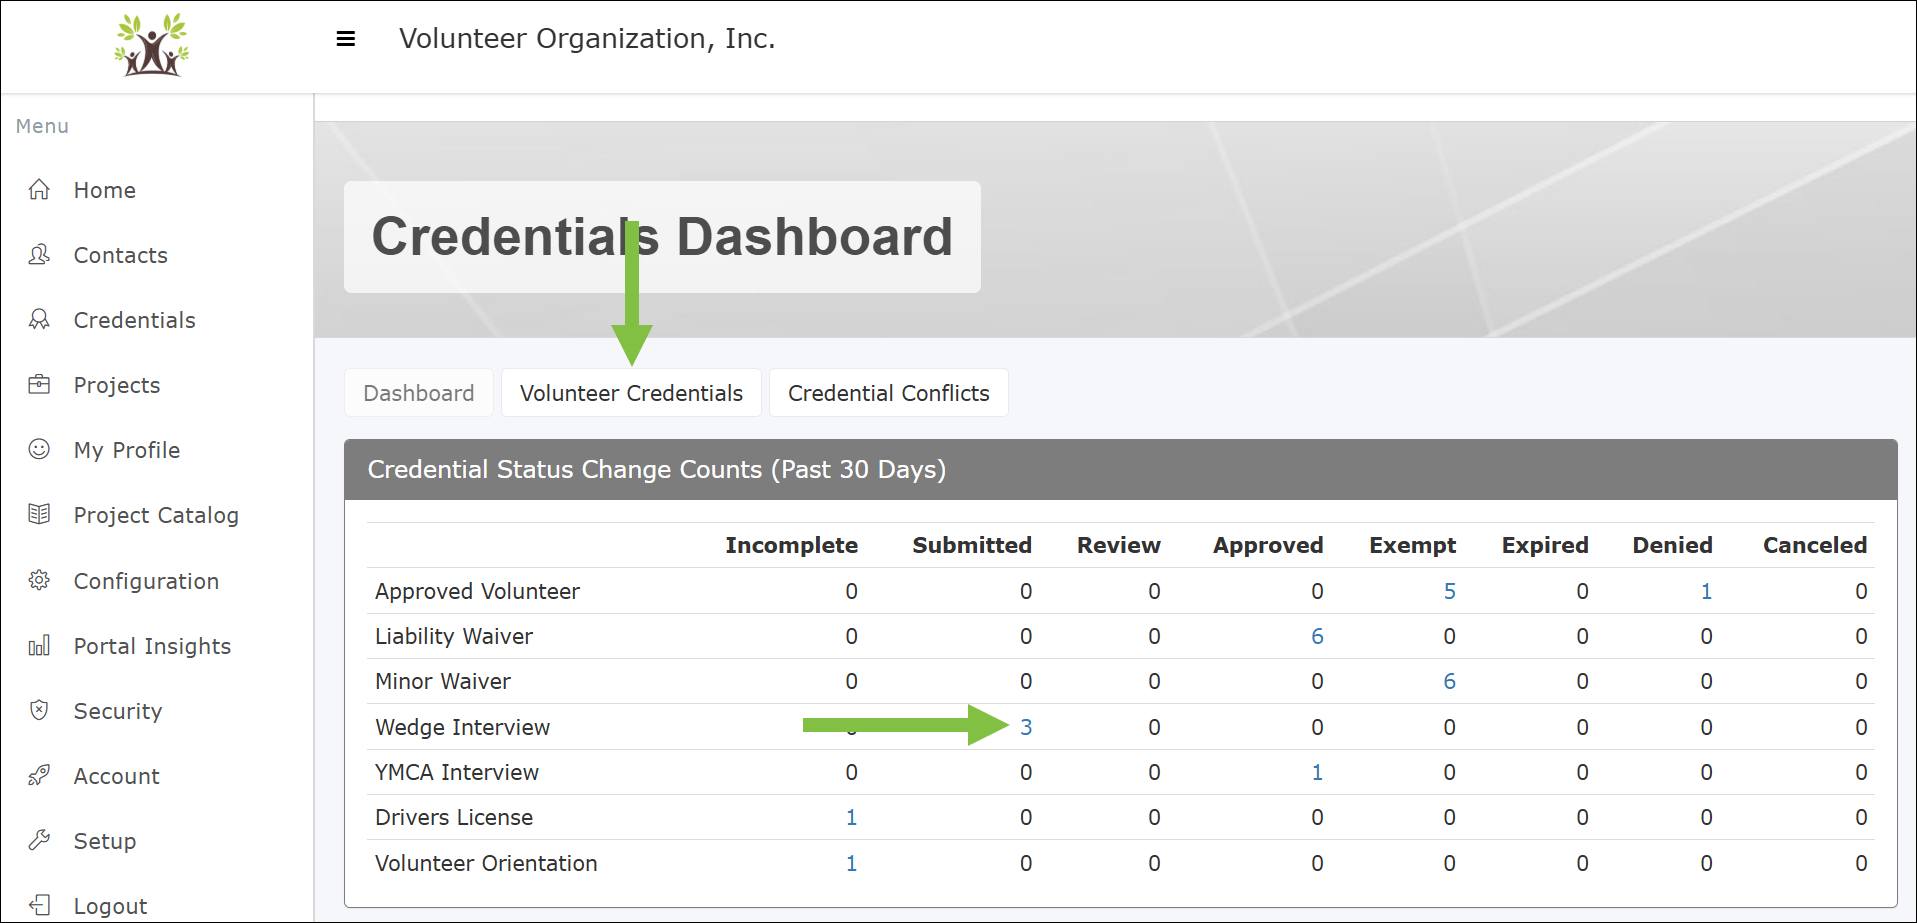The height and width of the screenshot is (923, 1917).
Task: Click the Setup wrench icon
Action: coord(39,840)
